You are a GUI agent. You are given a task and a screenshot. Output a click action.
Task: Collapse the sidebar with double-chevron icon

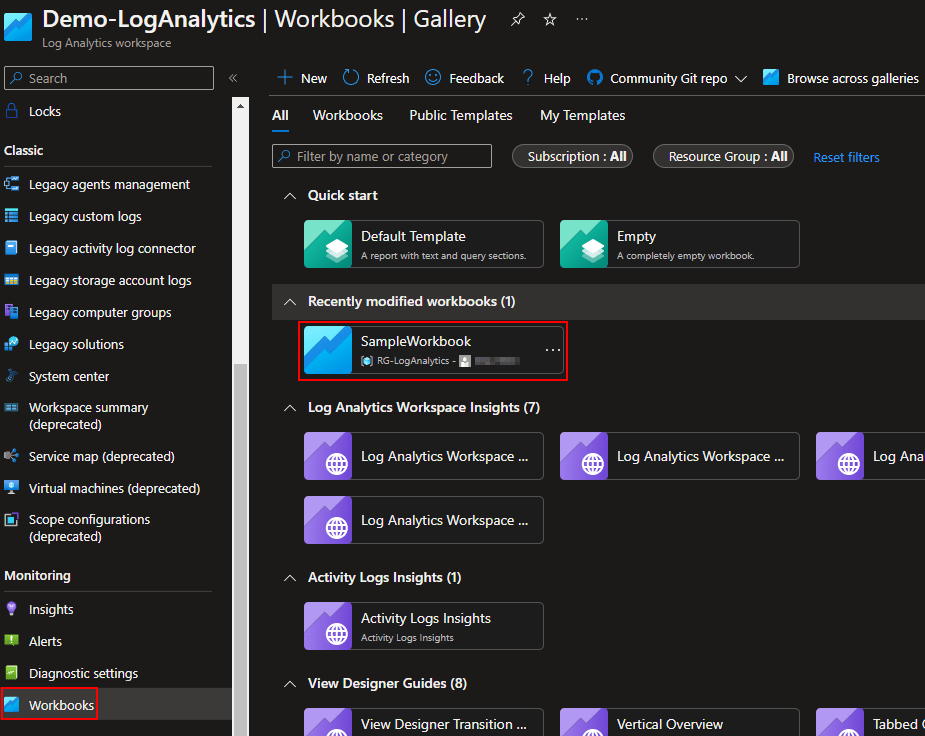pyautogui.click(x=233, y=78)
